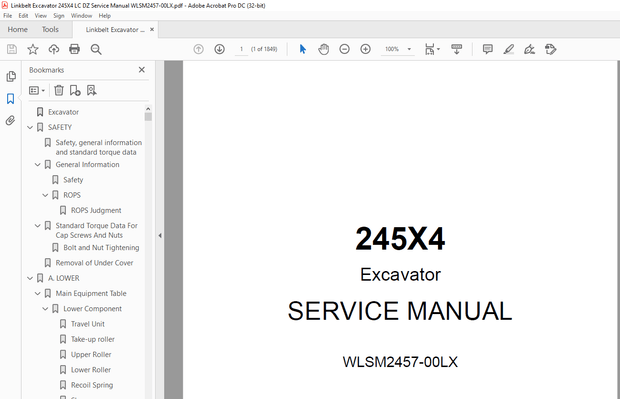Go to the Travel Unit bookmark
Screen dimensions: 620x399
pos(88,324)
